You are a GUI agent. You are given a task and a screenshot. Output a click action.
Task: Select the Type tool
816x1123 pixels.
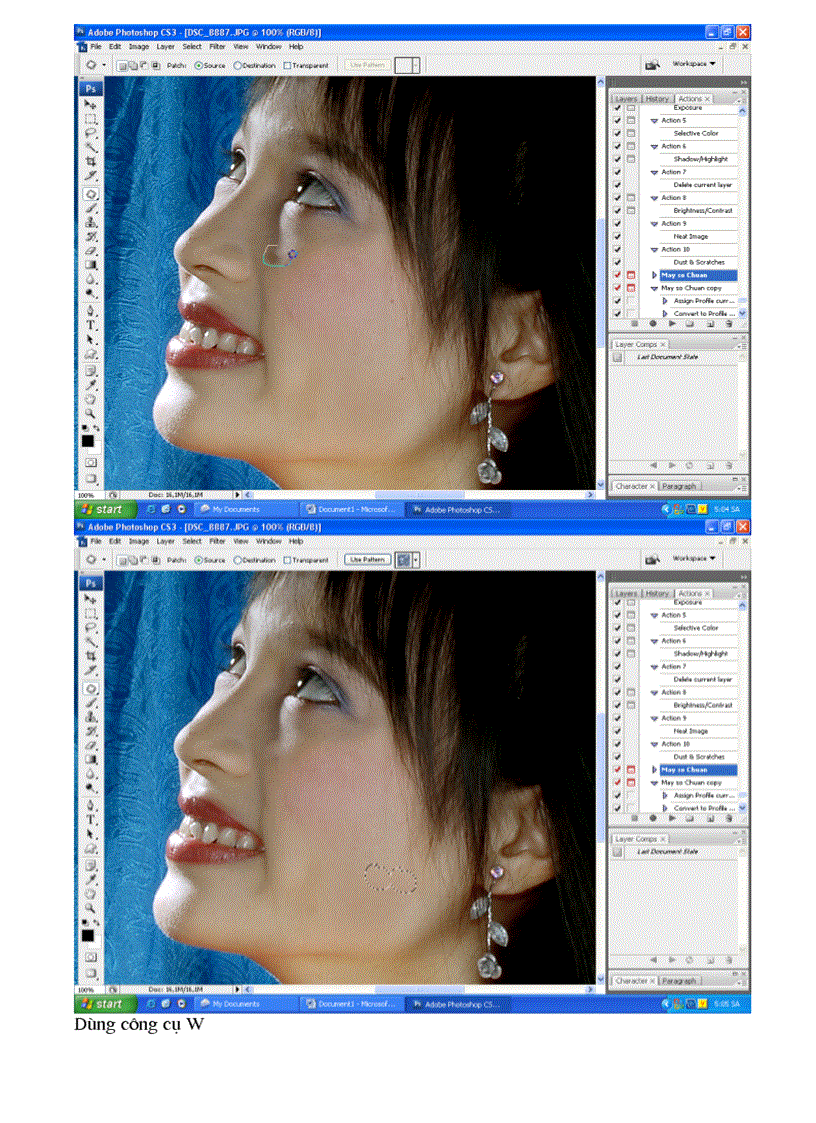tap(89, 324)
